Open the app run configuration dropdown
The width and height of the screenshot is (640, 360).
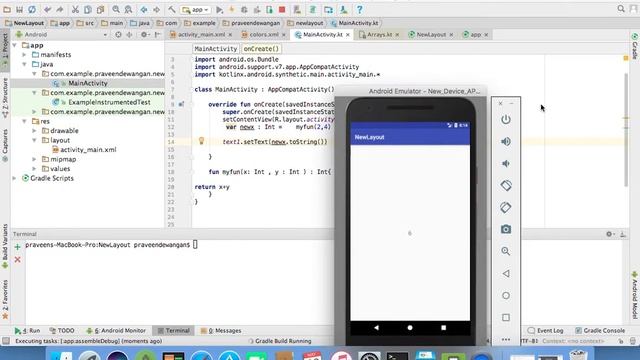tap(196, 9)
